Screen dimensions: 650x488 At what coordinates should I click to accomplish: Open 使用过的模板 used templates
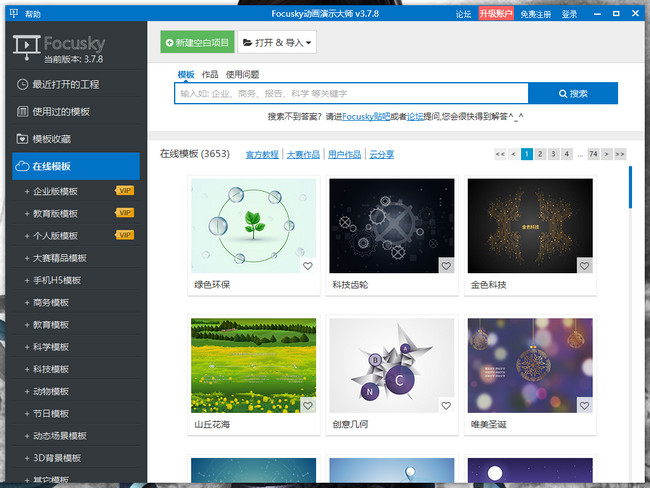pyautogui.click(x=76, y=112)
